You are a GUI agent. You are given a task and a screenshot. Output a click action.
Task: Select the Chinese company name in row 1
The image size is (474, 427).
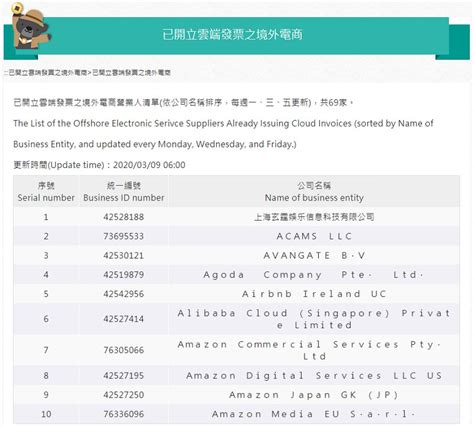pyautogui.click(x=314, y=217)
